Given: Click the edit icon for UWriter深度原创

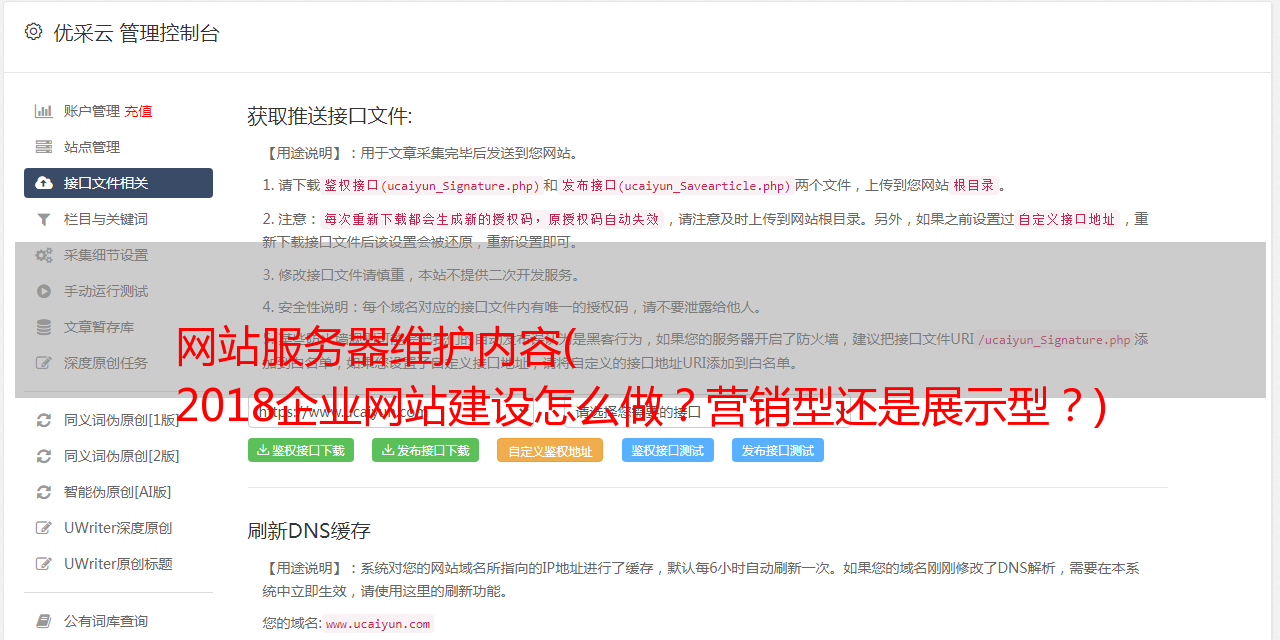Looking at the screenshot, I should 44,528.
